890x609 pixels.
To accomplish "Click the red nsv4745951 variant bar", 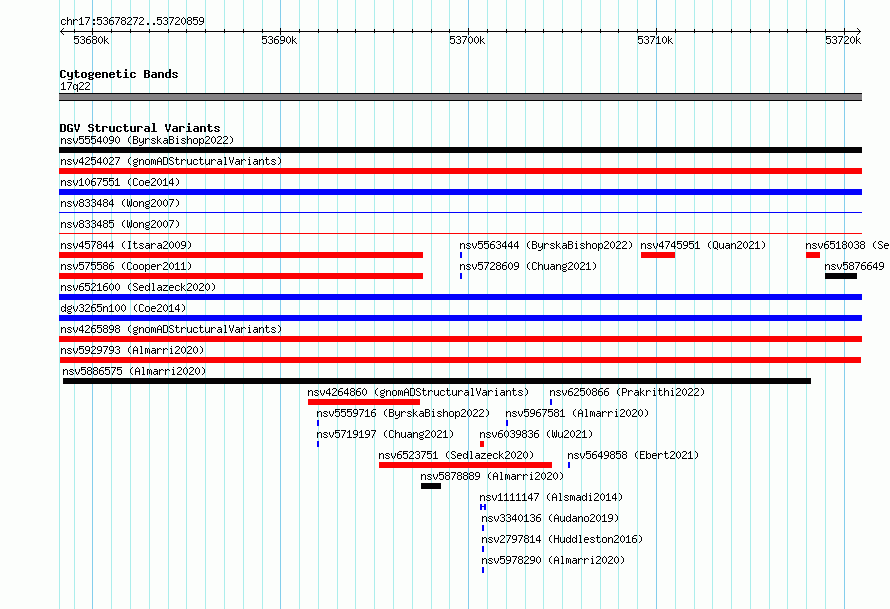I will pyautogui.click(x=658, y=255).
